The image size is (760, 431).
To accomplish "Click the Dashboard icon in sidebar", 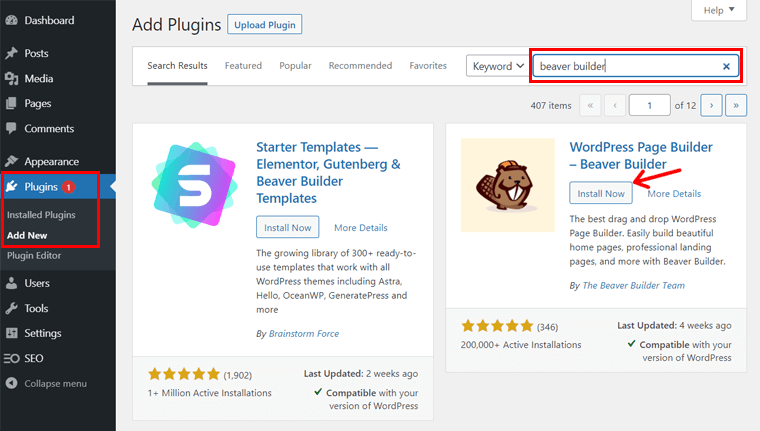I will coord(11,20).
